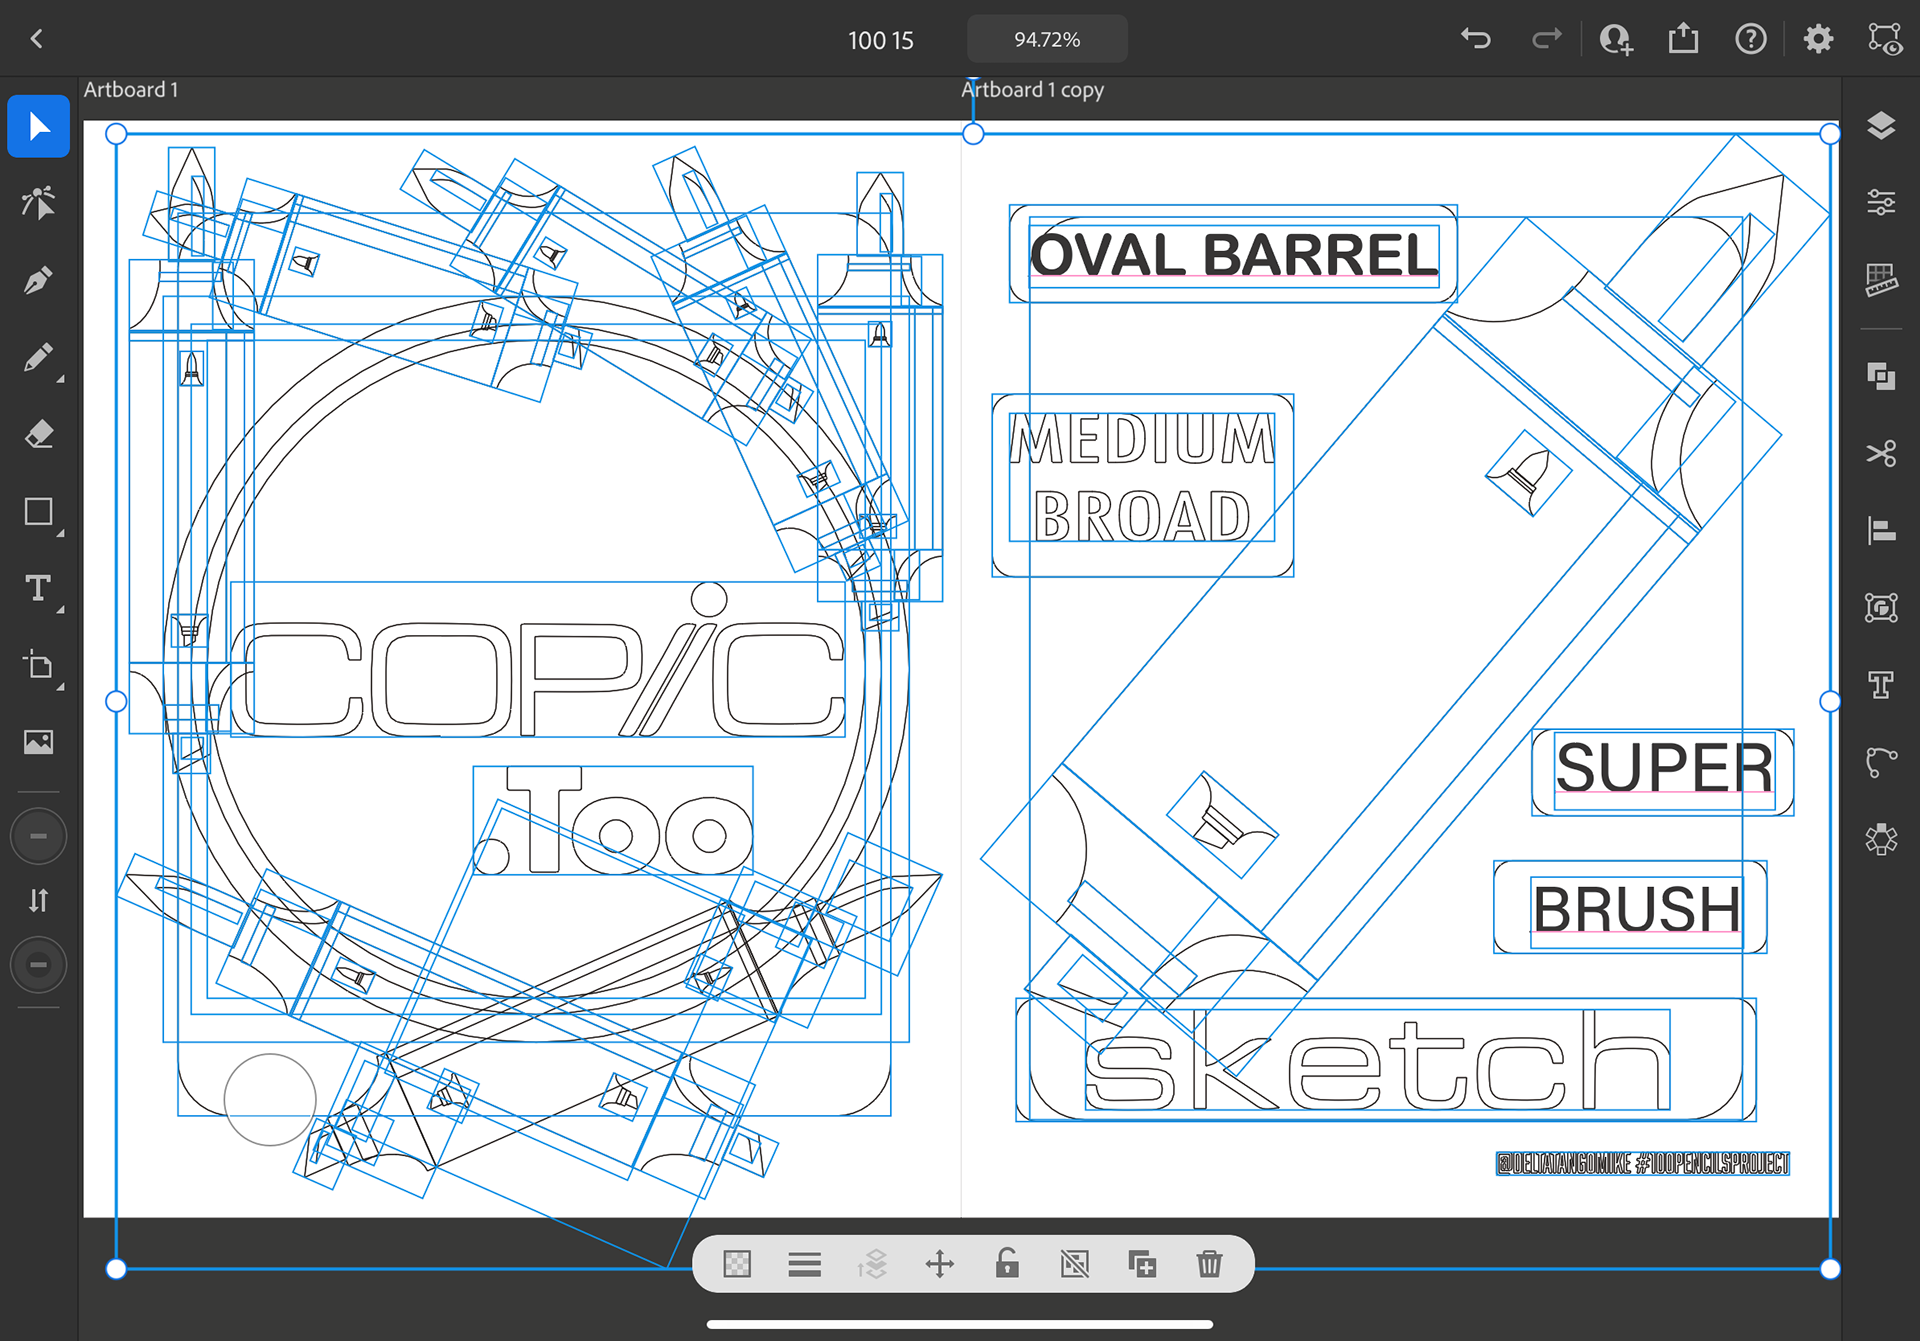Open the Help menu
This screenshot has height=1341, width=1920.
click(x=1750, y=39)
